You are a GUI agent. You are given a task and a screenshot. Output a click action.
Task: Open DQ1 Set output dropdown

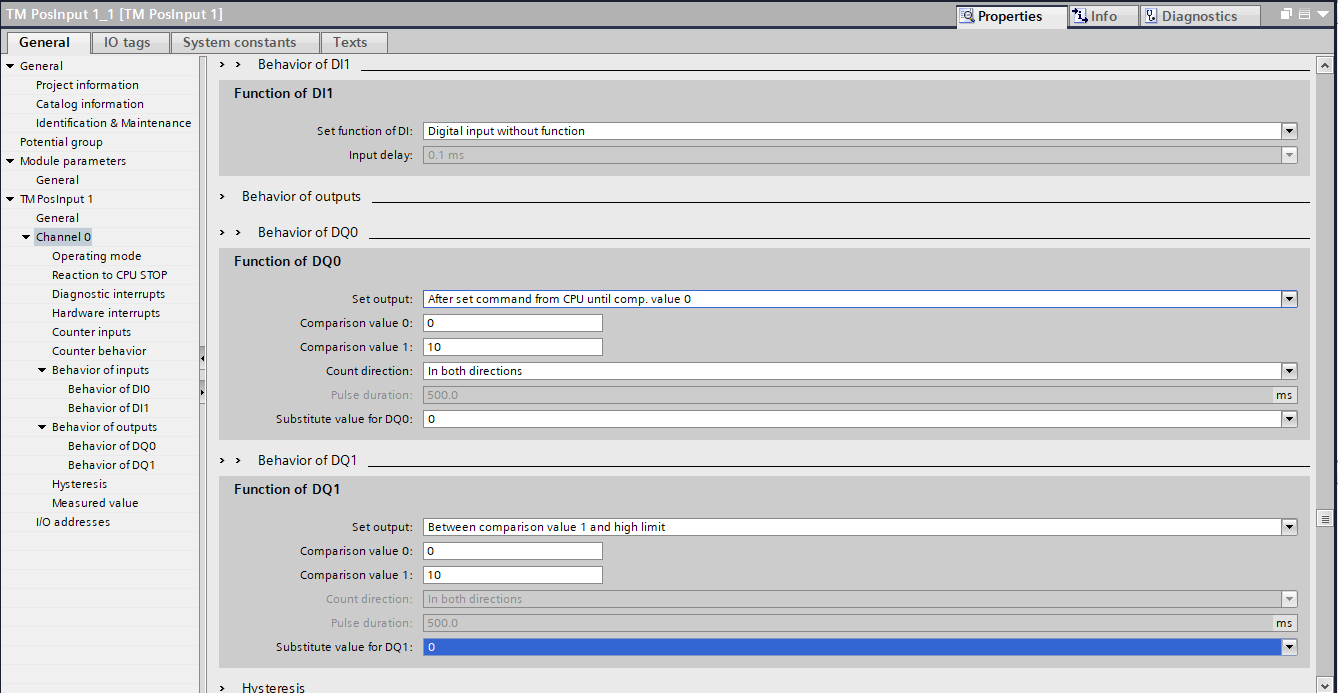point(1289,527)
